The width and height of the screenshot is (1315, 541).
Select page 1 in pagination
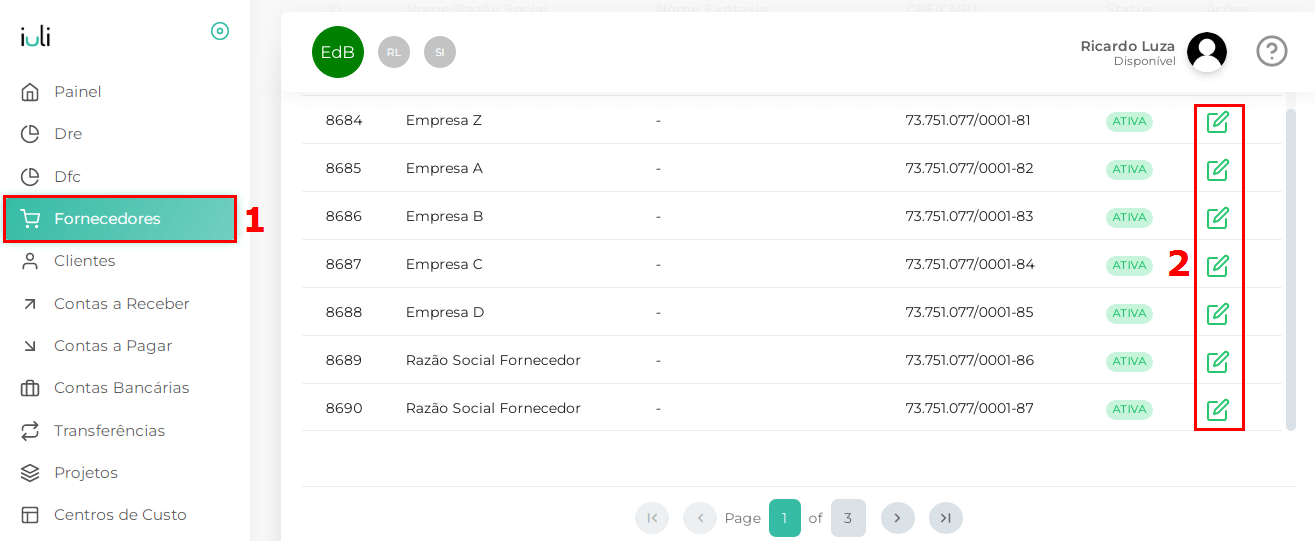[x=785, y=518]
